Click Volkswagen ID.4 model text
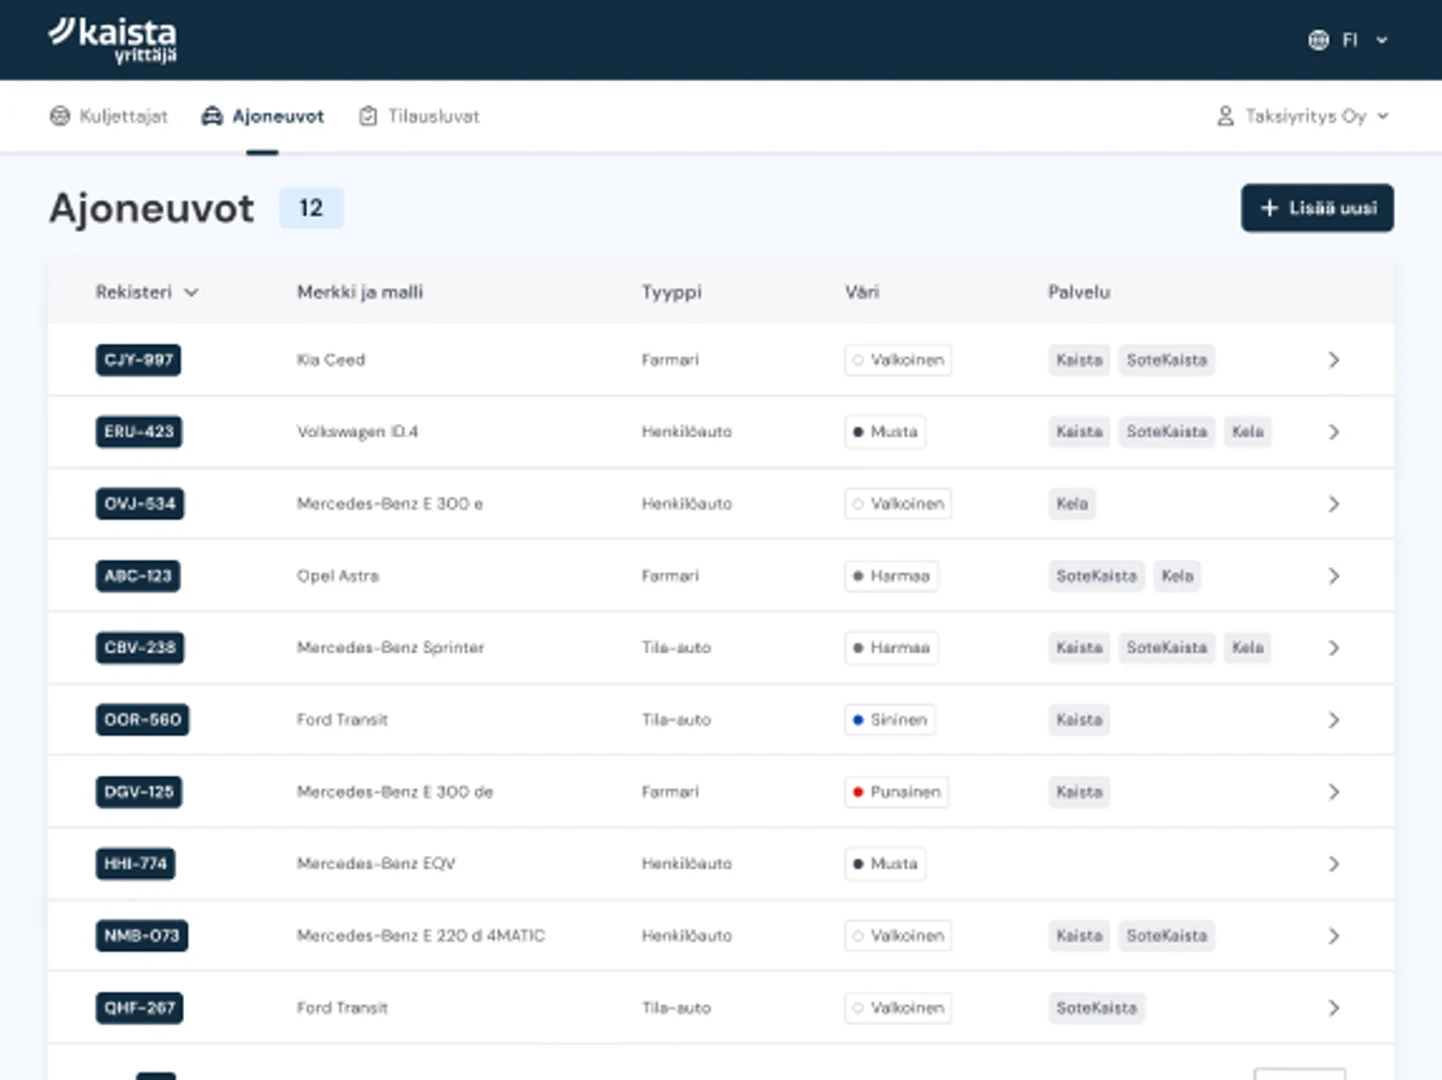Viewport: 1442px width, 1080px height. 357,432
